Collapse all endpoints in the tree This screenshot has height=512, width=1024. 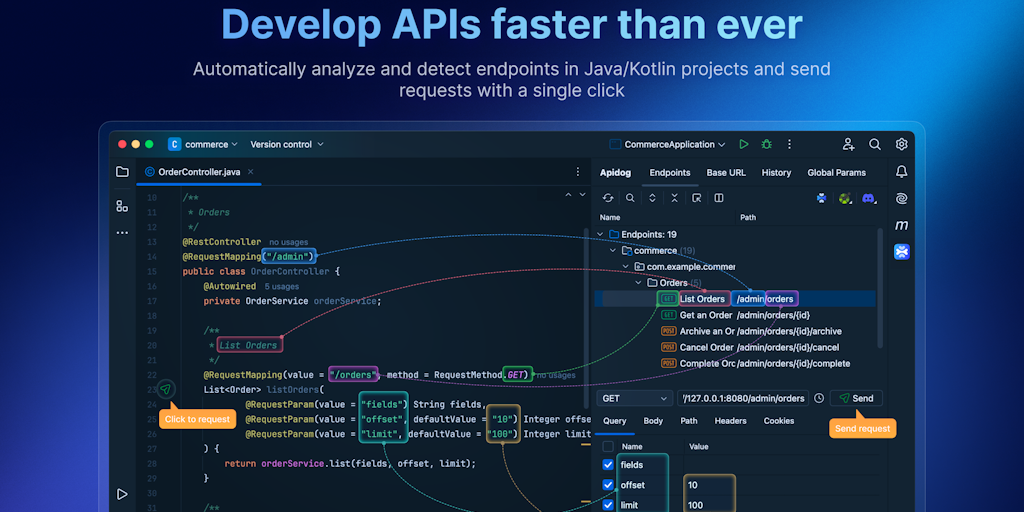click(674, 198)
